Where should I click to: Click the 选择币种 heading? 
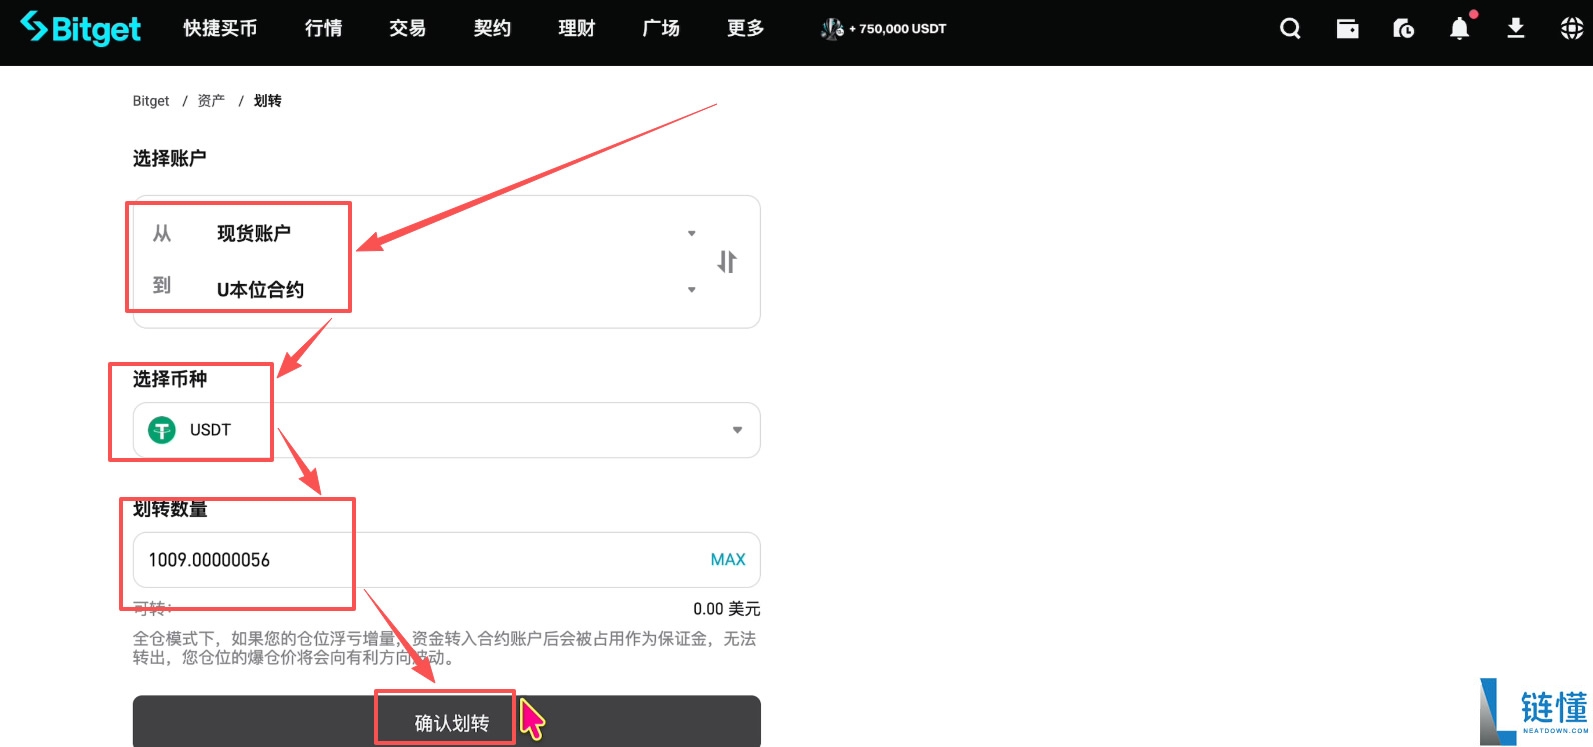(x=170, y=379)
